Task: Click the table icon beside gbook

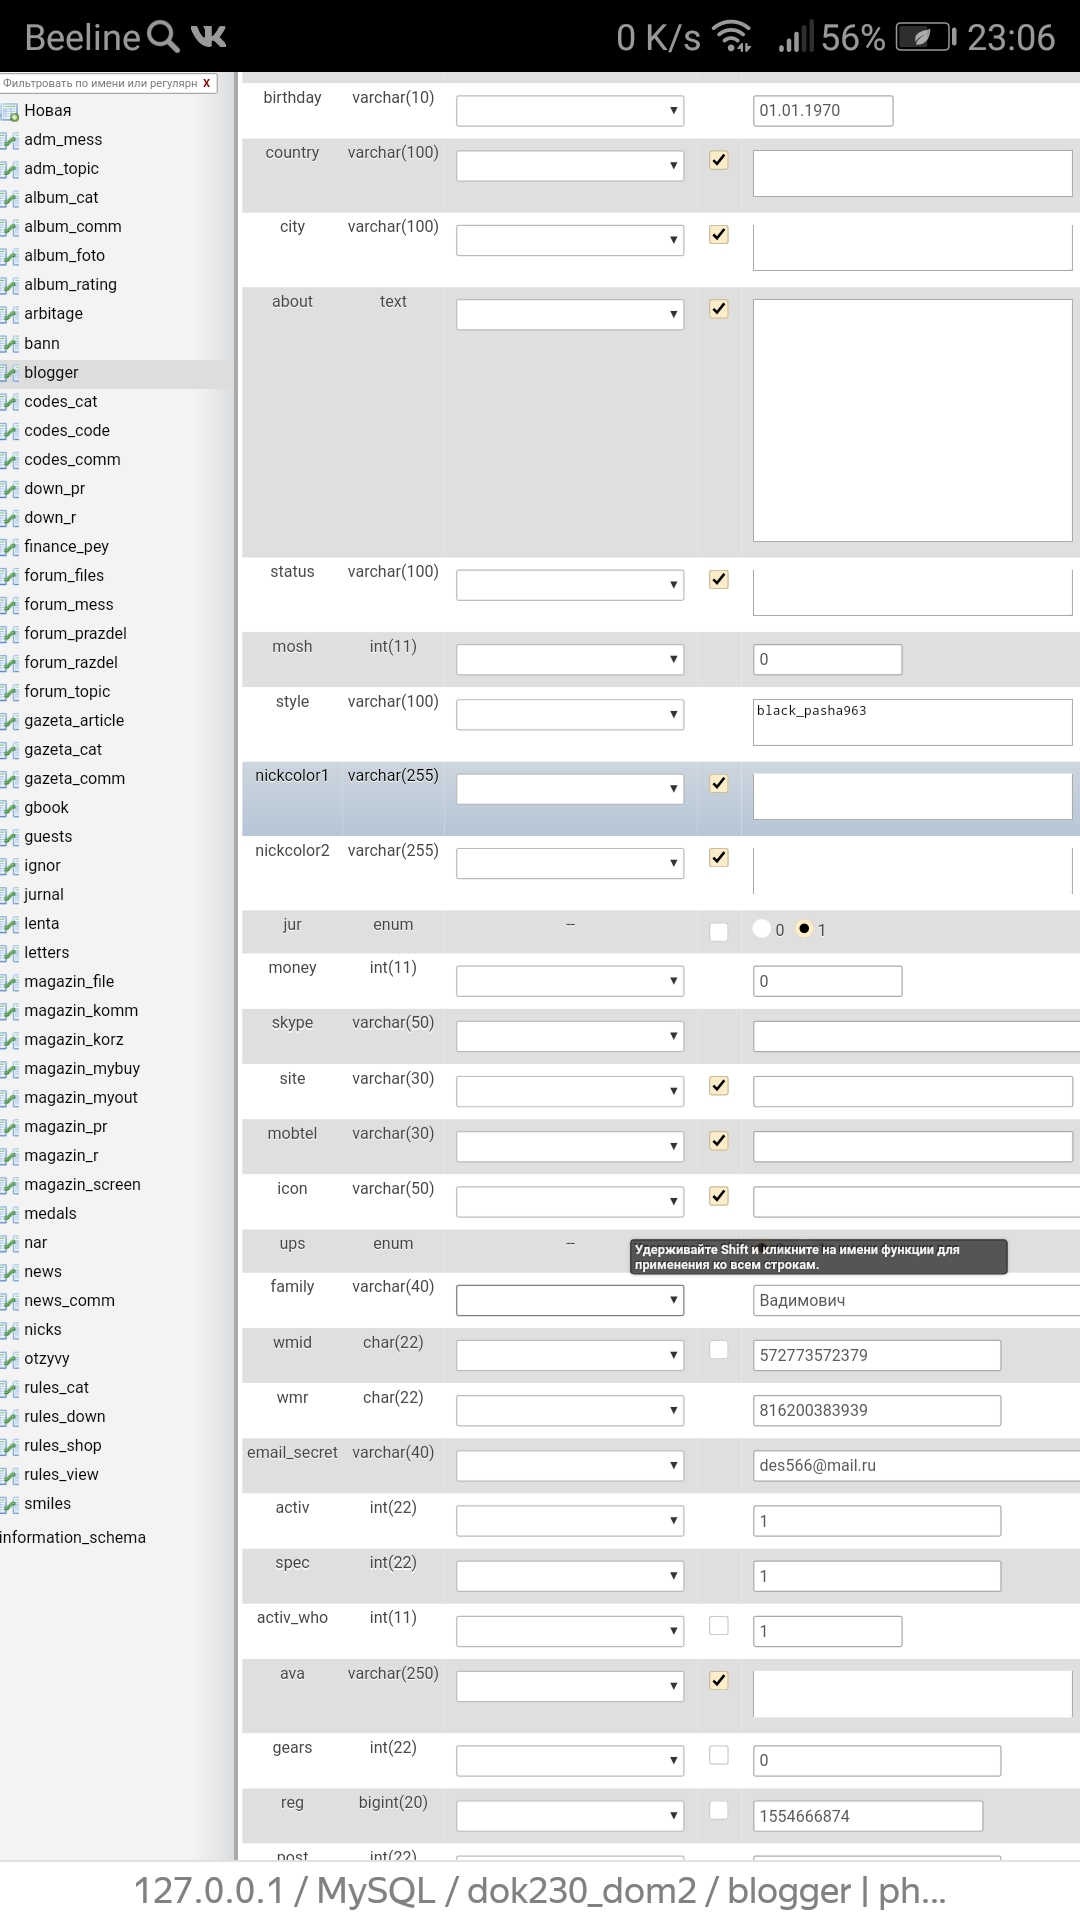Action: click(10, 808)
